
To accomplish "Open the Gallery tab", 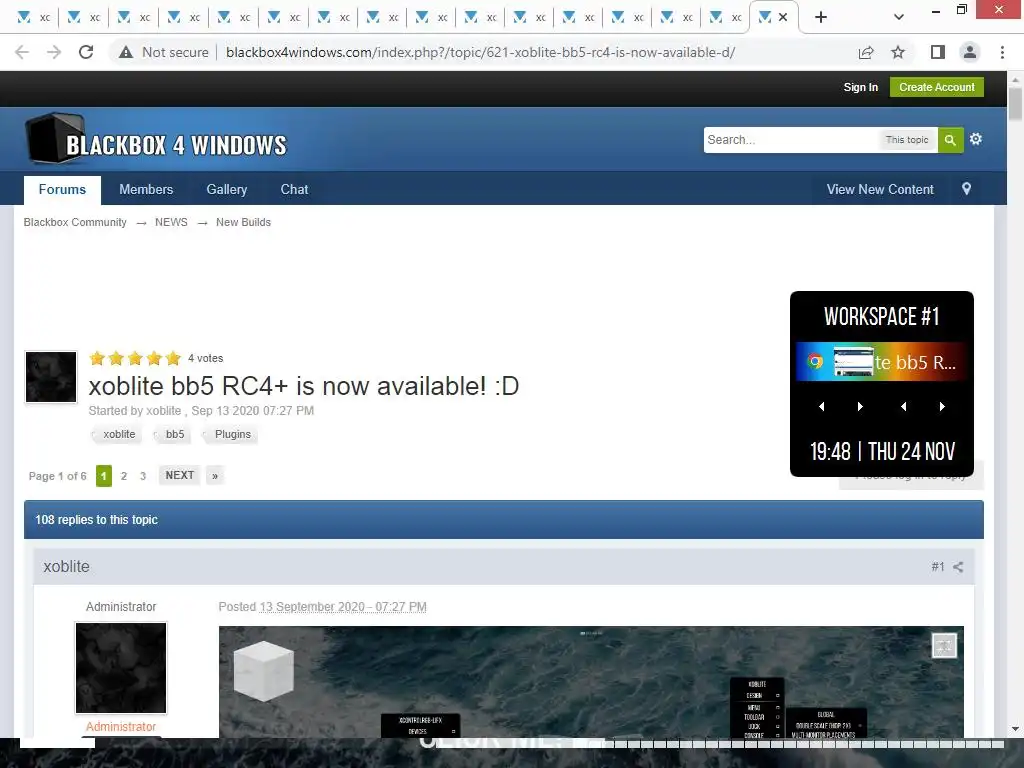I will [x=227, y=189].
